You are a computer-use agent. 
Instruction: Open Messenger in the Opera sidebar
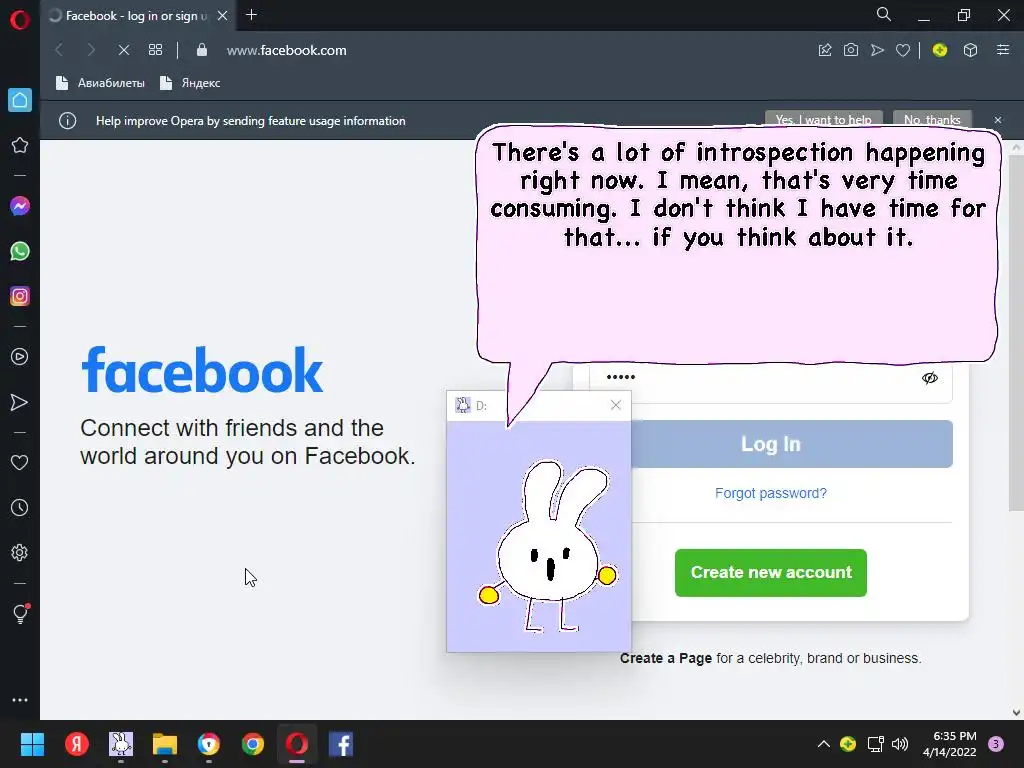[20, 206]
